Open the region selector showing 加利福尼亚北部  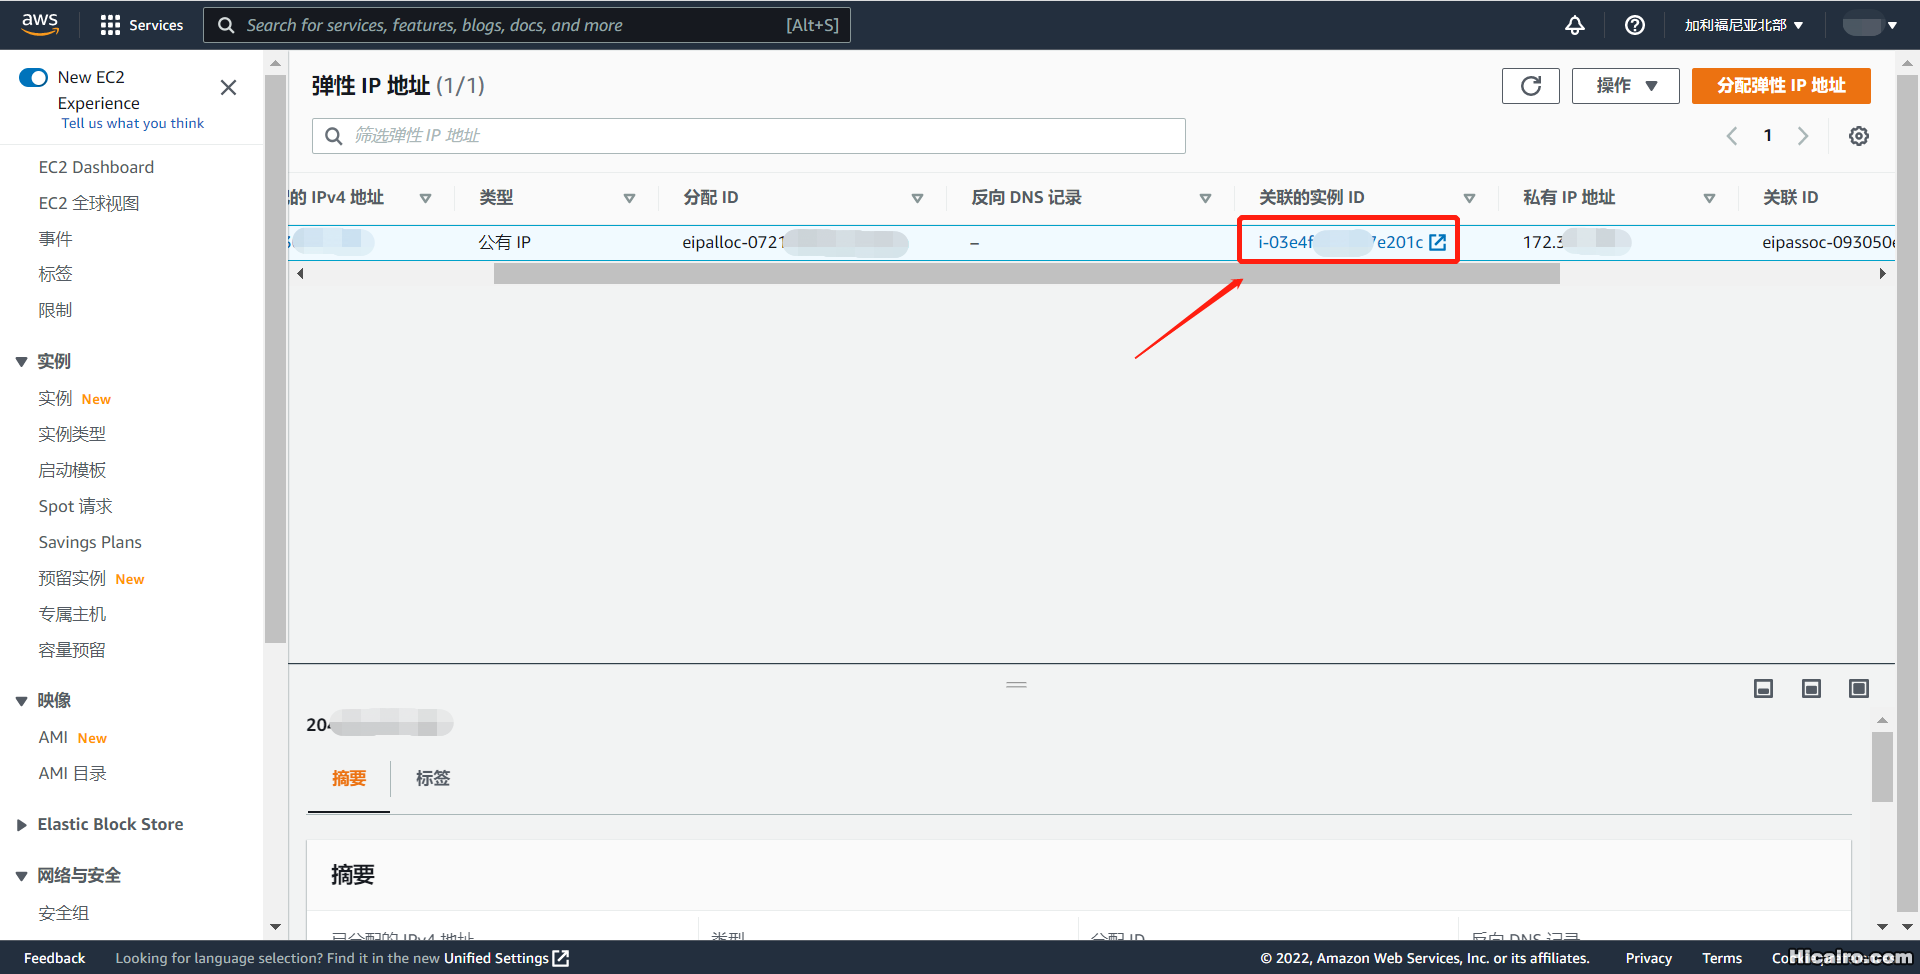click(x=1742, y=25)
